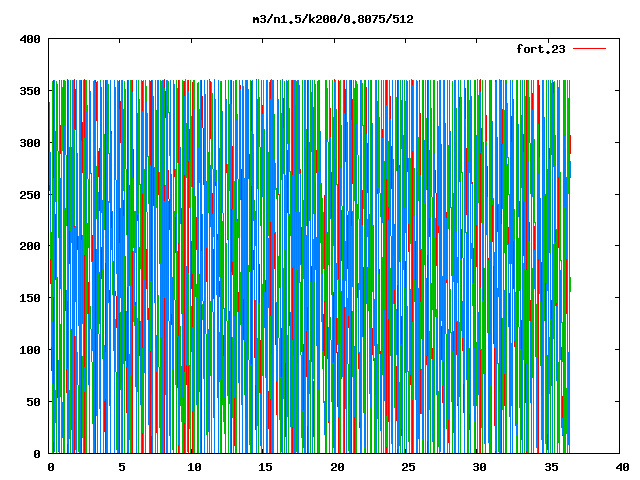640x480 pixels.
Task: Click y-axis label 350
Action: point(30,91)
